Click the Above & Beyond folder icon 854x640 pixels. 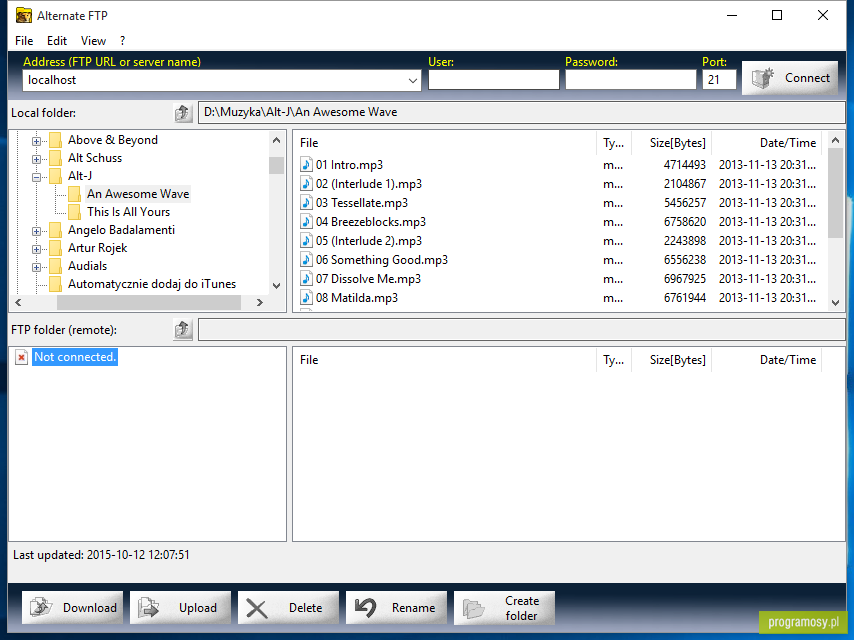(x=56, y=141)
